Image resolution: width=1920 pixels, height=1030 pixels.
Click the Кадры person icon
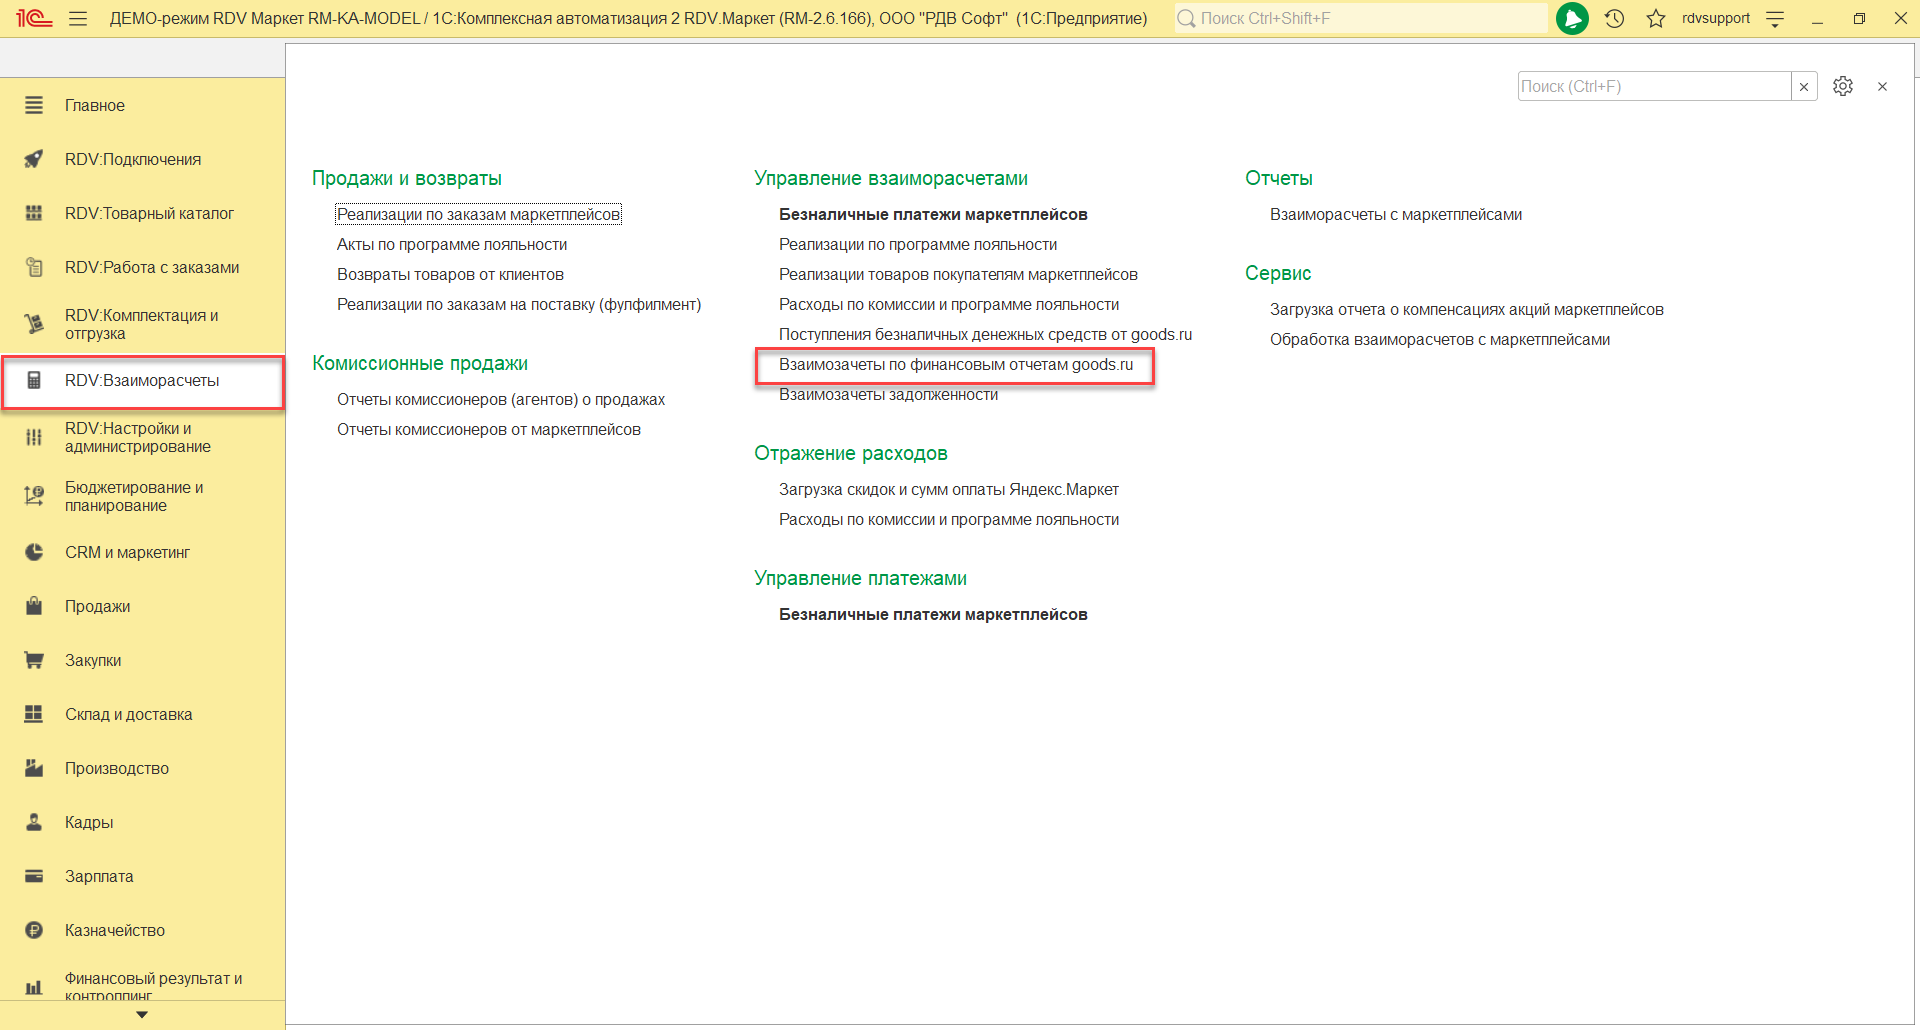click(x=34, y=822)
